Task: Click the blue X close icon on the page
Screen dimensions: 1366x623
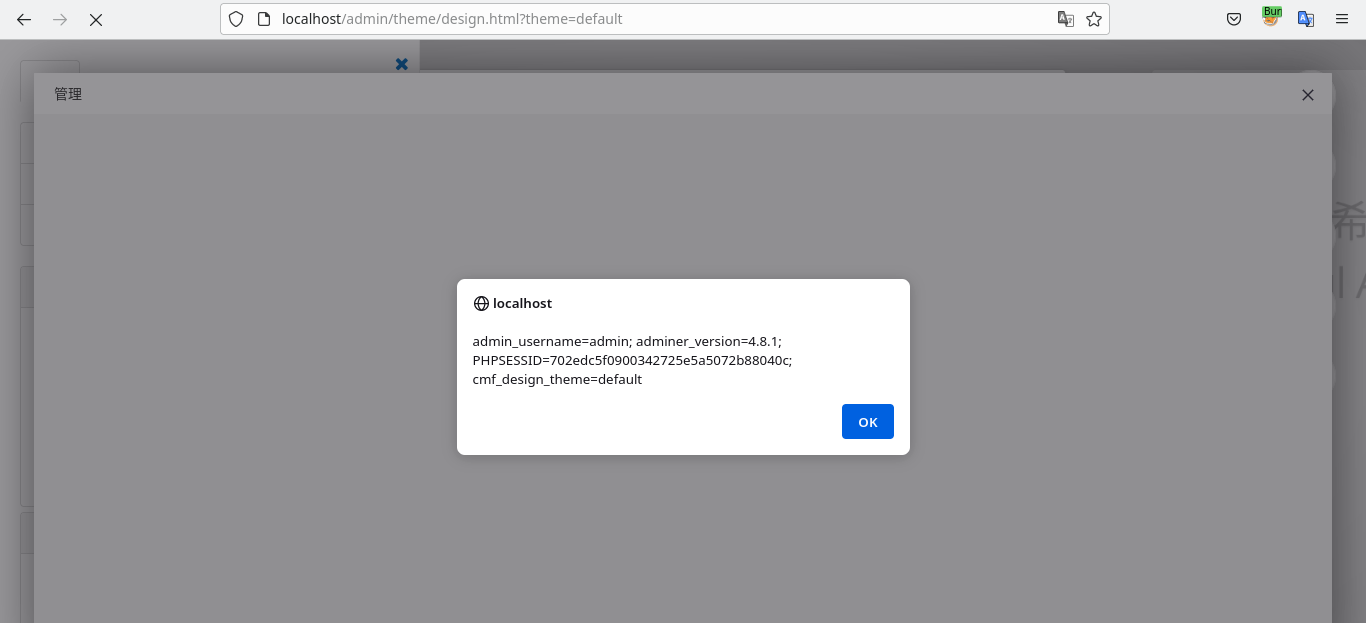Action: [x=402, y=64]
